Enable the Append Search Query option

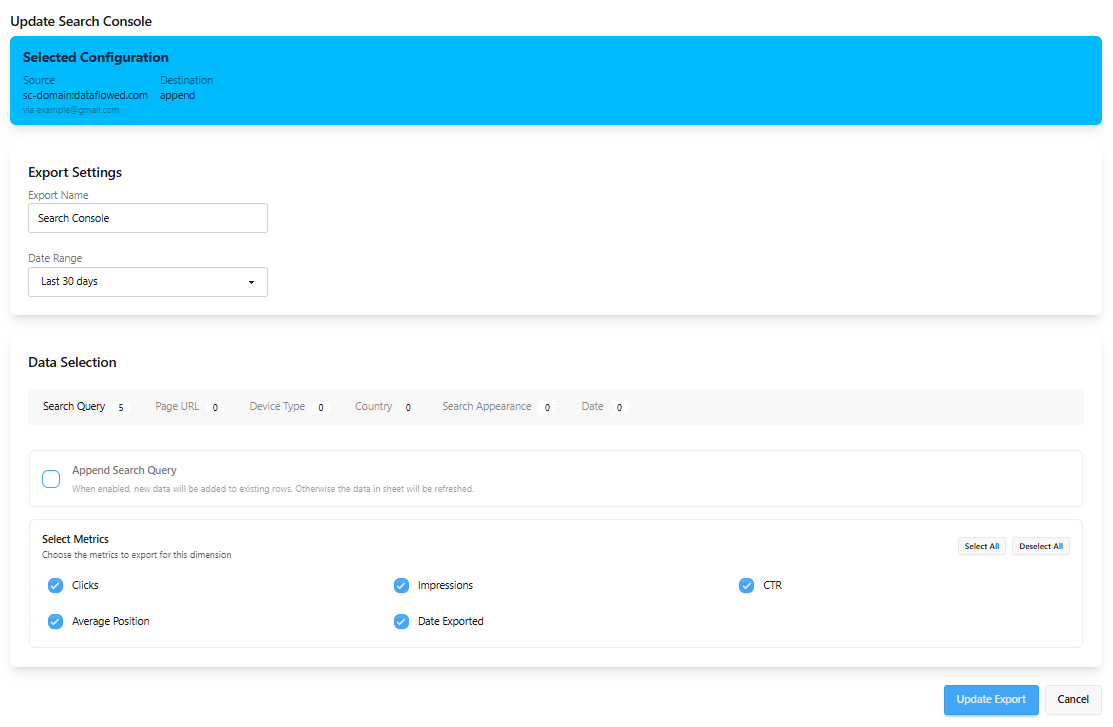click(51, 478)
